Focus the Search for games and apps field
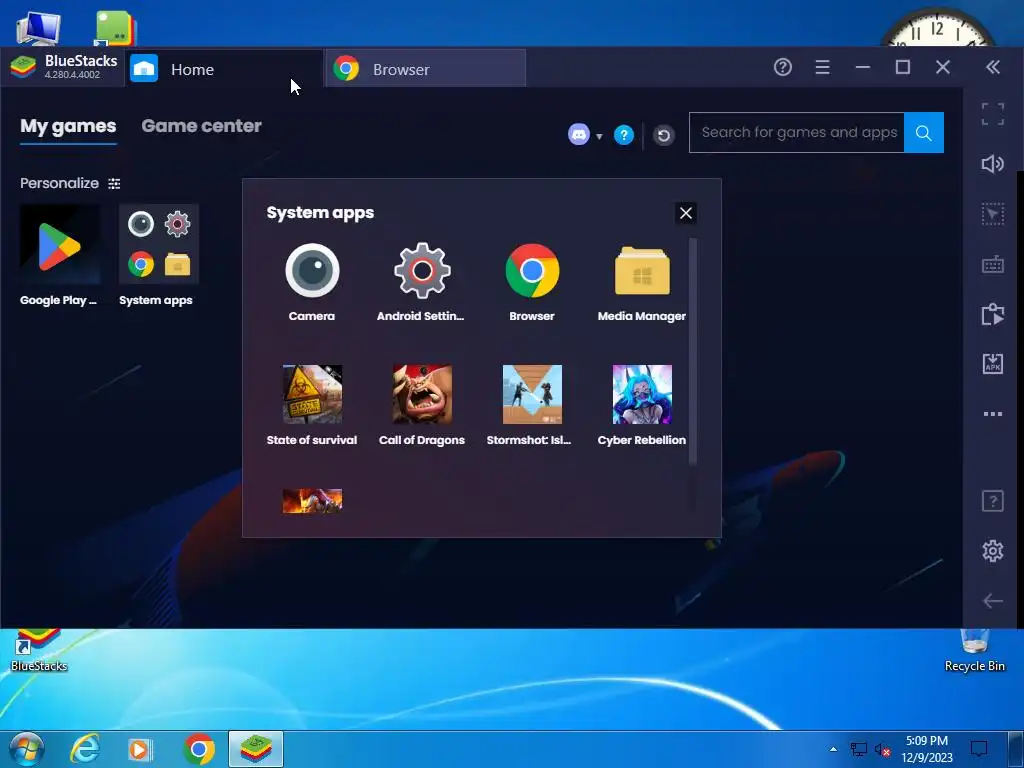 797,133
